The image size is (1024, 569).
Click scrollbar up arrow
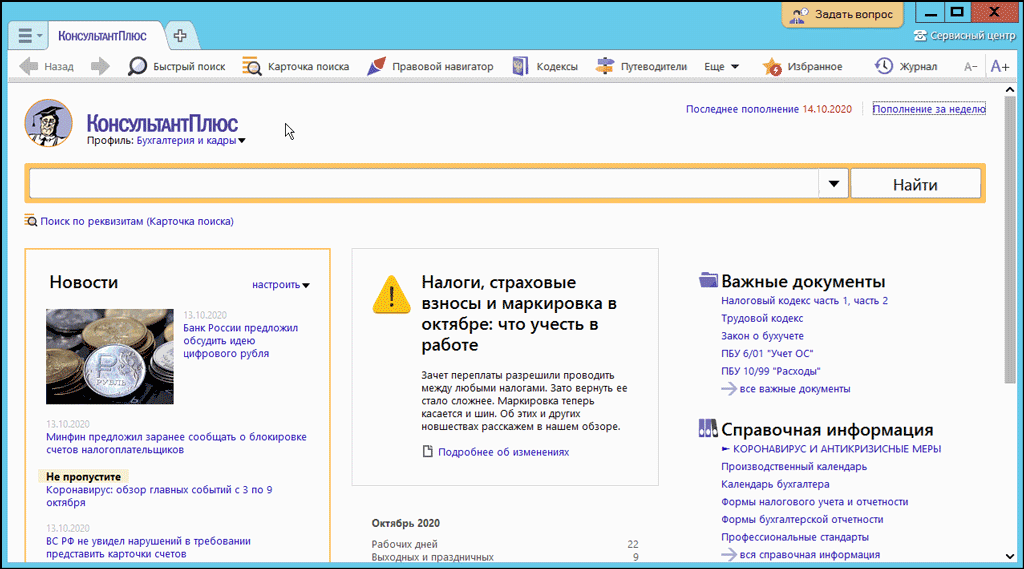click(1010, 89)
